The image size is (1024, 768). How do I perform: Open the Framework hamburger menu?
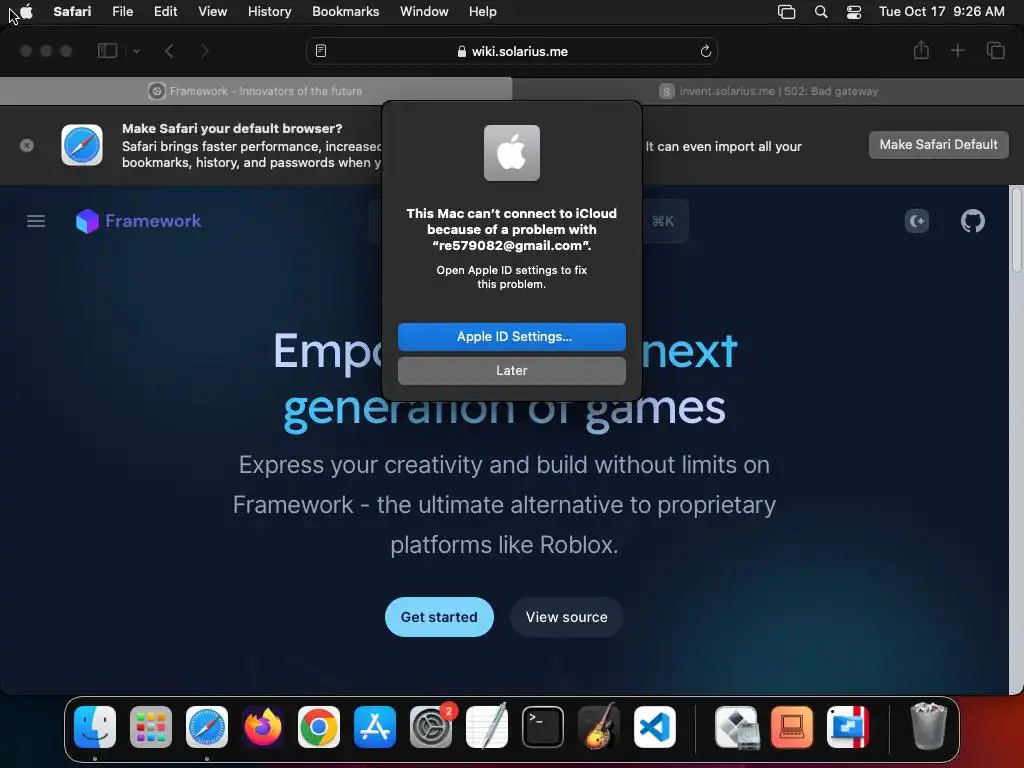click(36, 221)
